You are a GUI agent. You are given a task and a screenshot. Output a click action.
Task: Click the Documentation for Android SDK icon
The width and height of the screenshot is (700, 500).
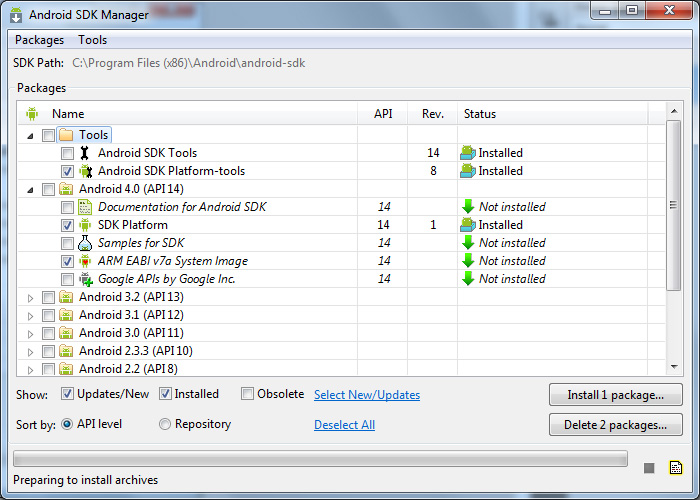pos(85,207)
